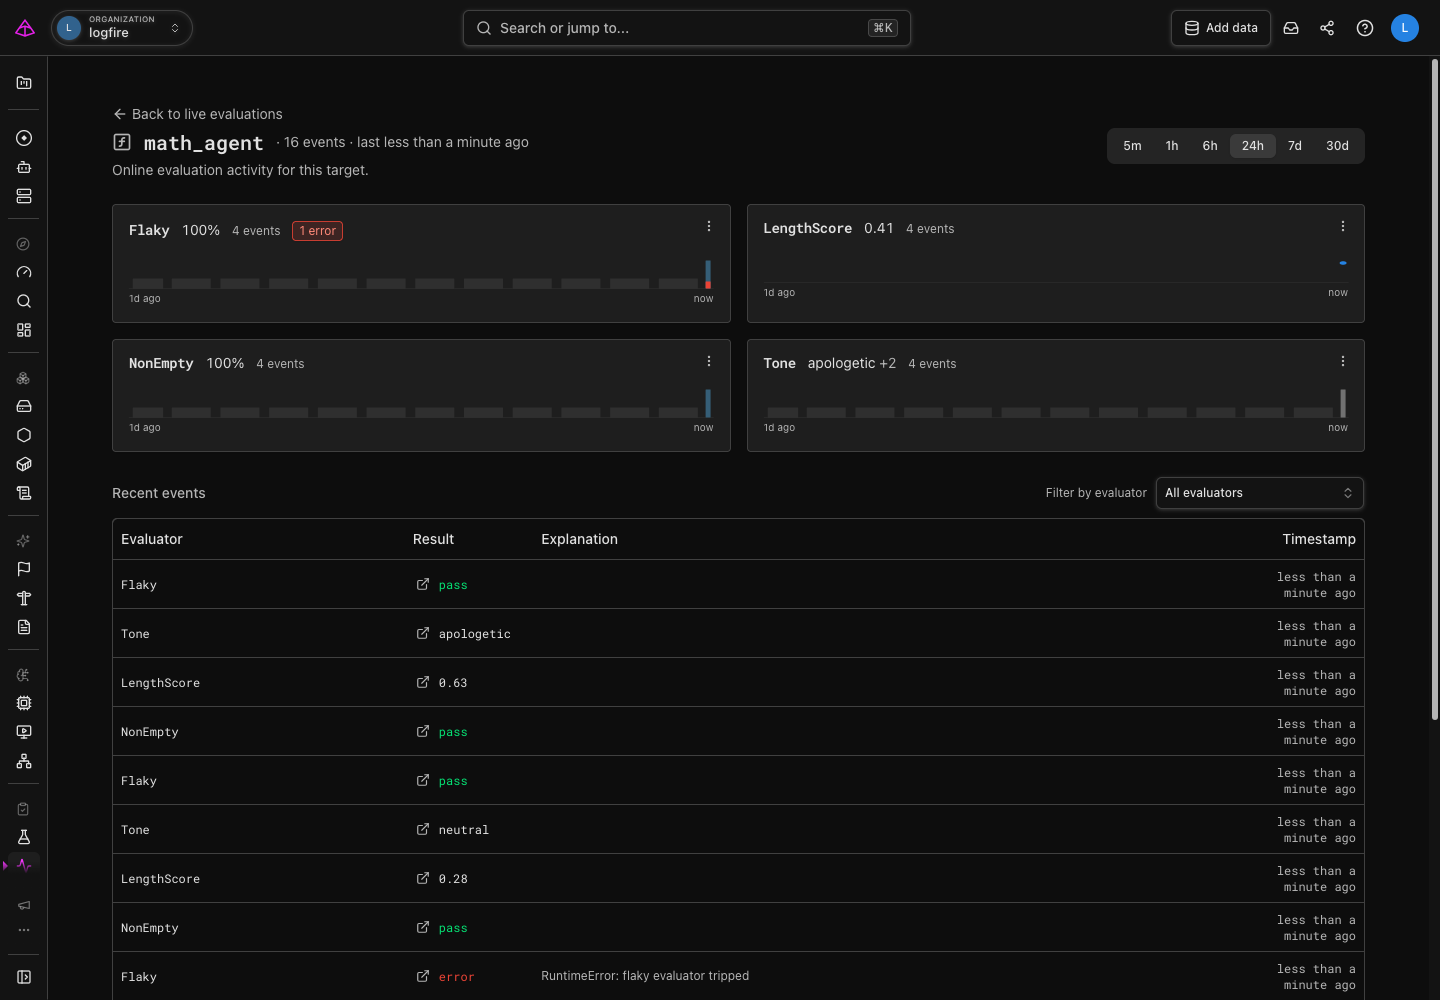Image resolution: width=1440 pixels, height=1000 pixels.
Task: Open the folder chart icon in the sidebar
Action: point(24,83)
